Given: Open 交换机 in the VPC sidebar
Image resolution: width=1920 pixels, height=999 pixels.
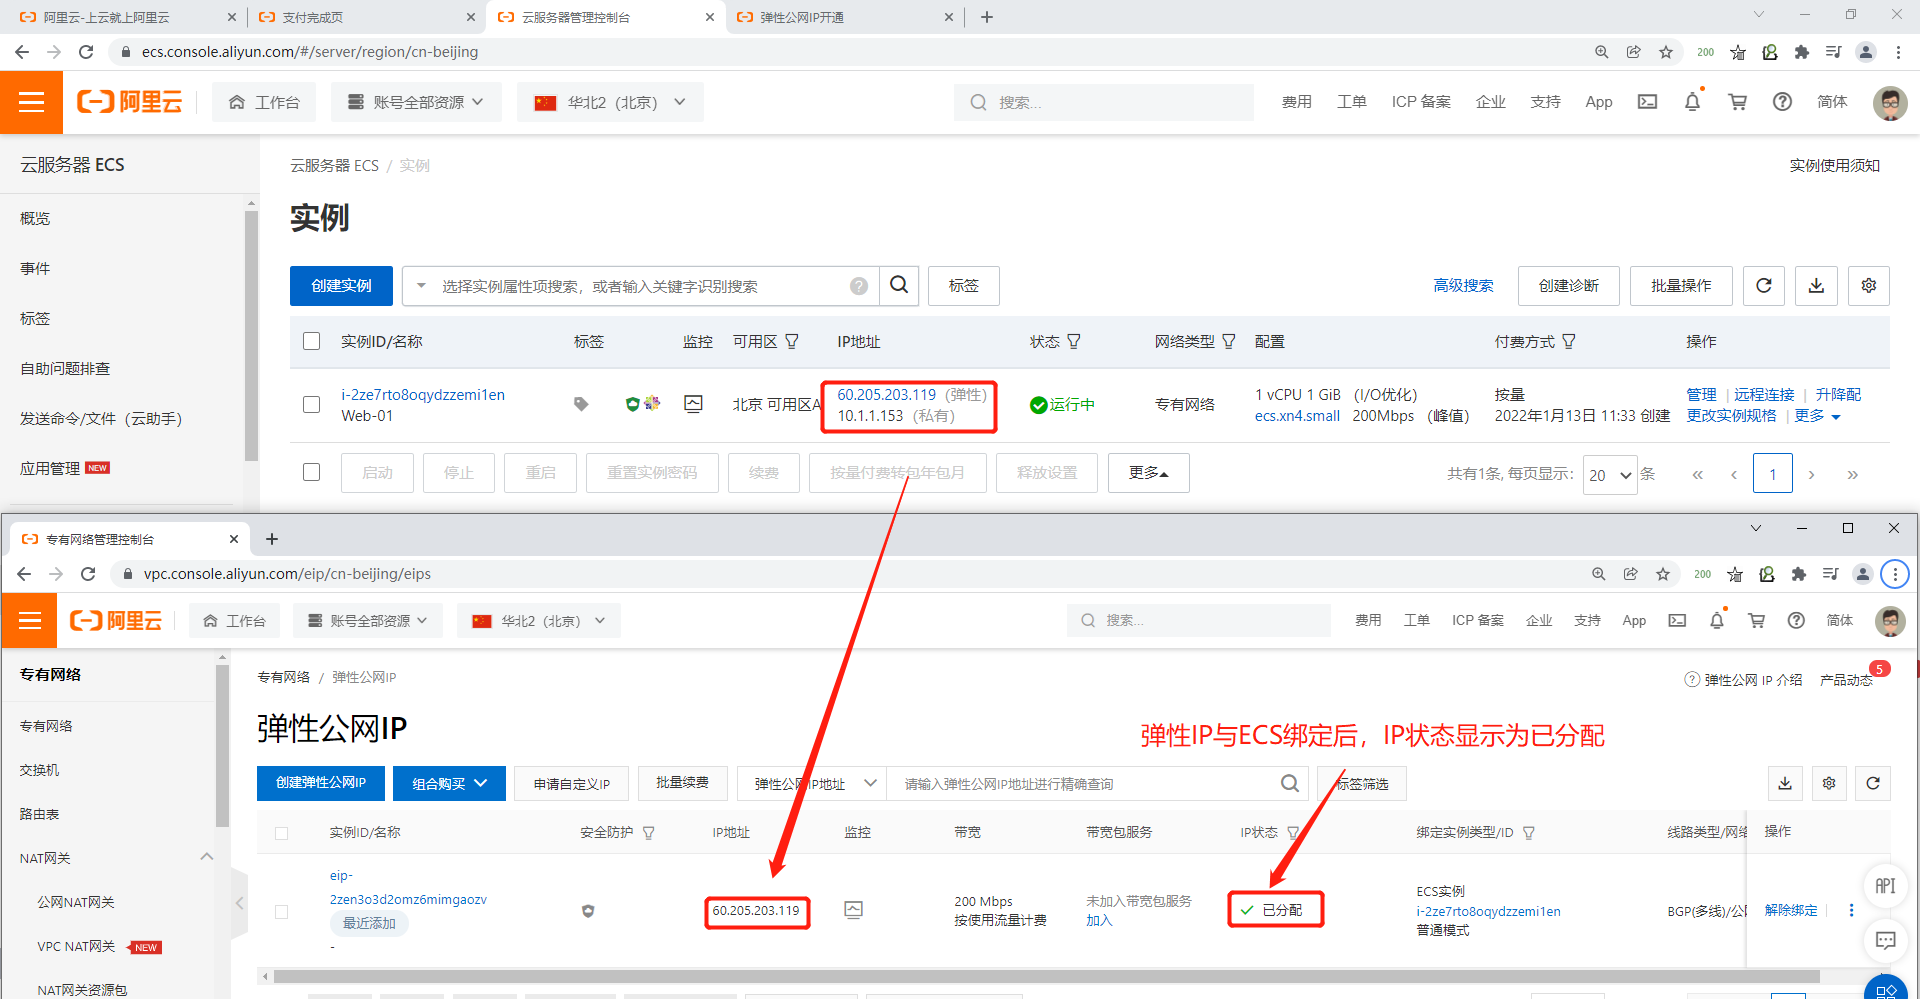Looking at the screenshot, I should coord(39,770).
